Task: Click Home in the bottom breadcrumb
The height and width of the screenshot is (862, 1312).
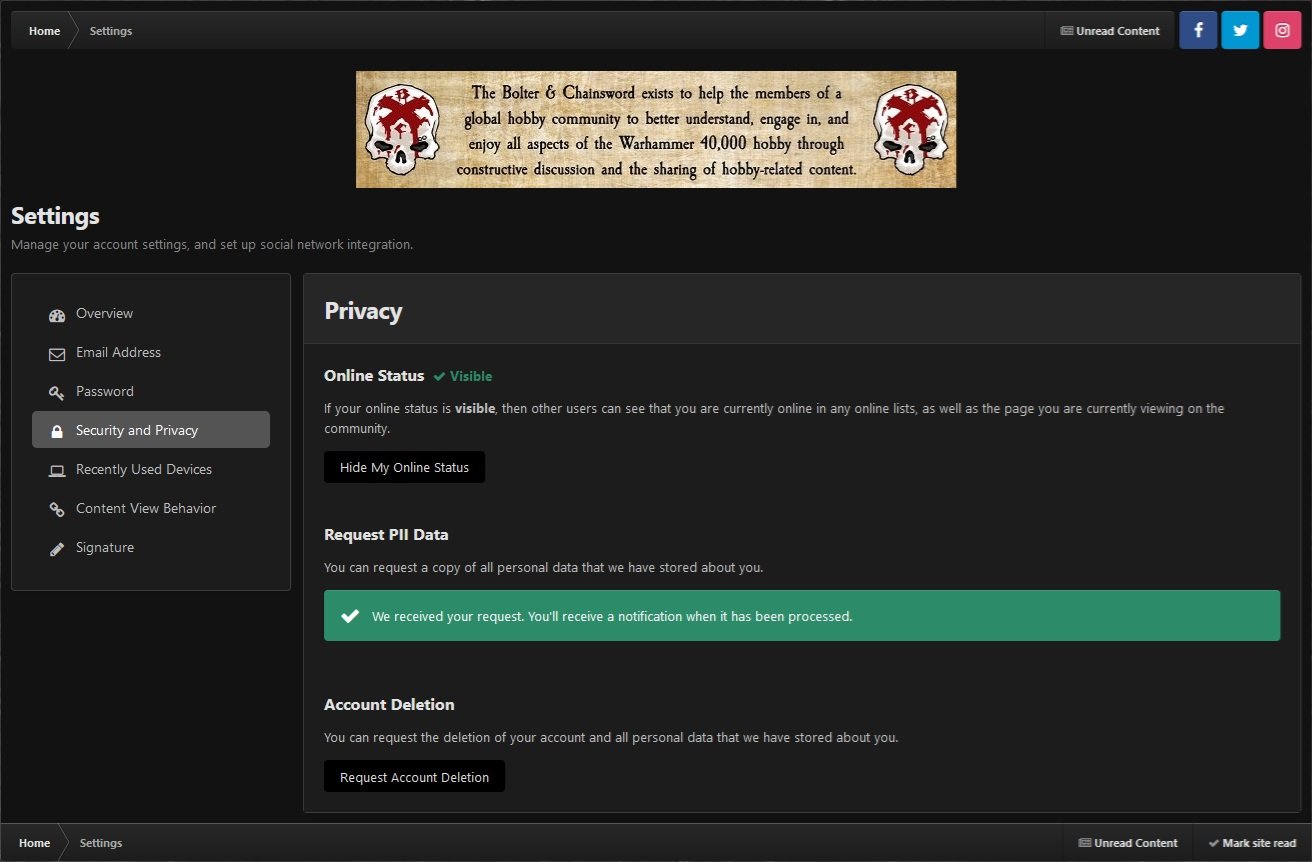Action: click(x=34, y=843)
